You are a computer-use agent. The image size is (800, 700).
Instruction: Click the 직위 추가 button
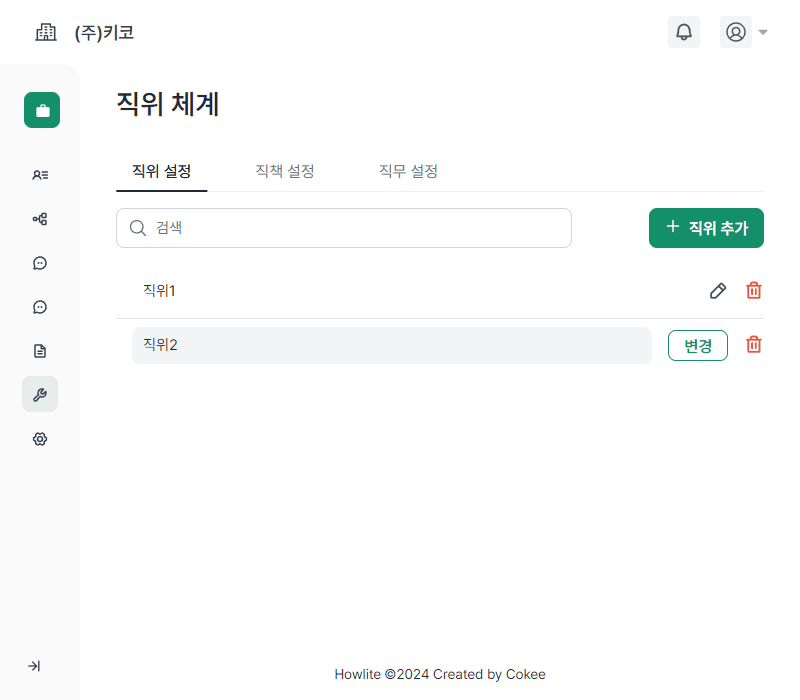[x=706, y=228]
